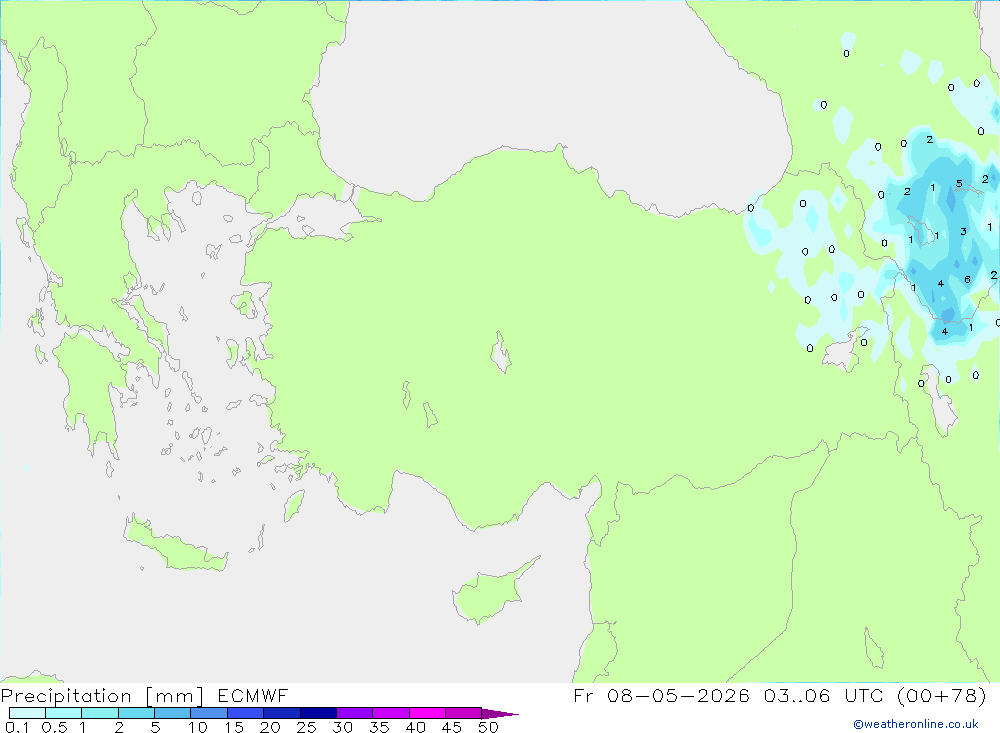1000x733 pixels.
Task: Click the 'Precipitation [mm]' title text
Action: coord(102,696)
